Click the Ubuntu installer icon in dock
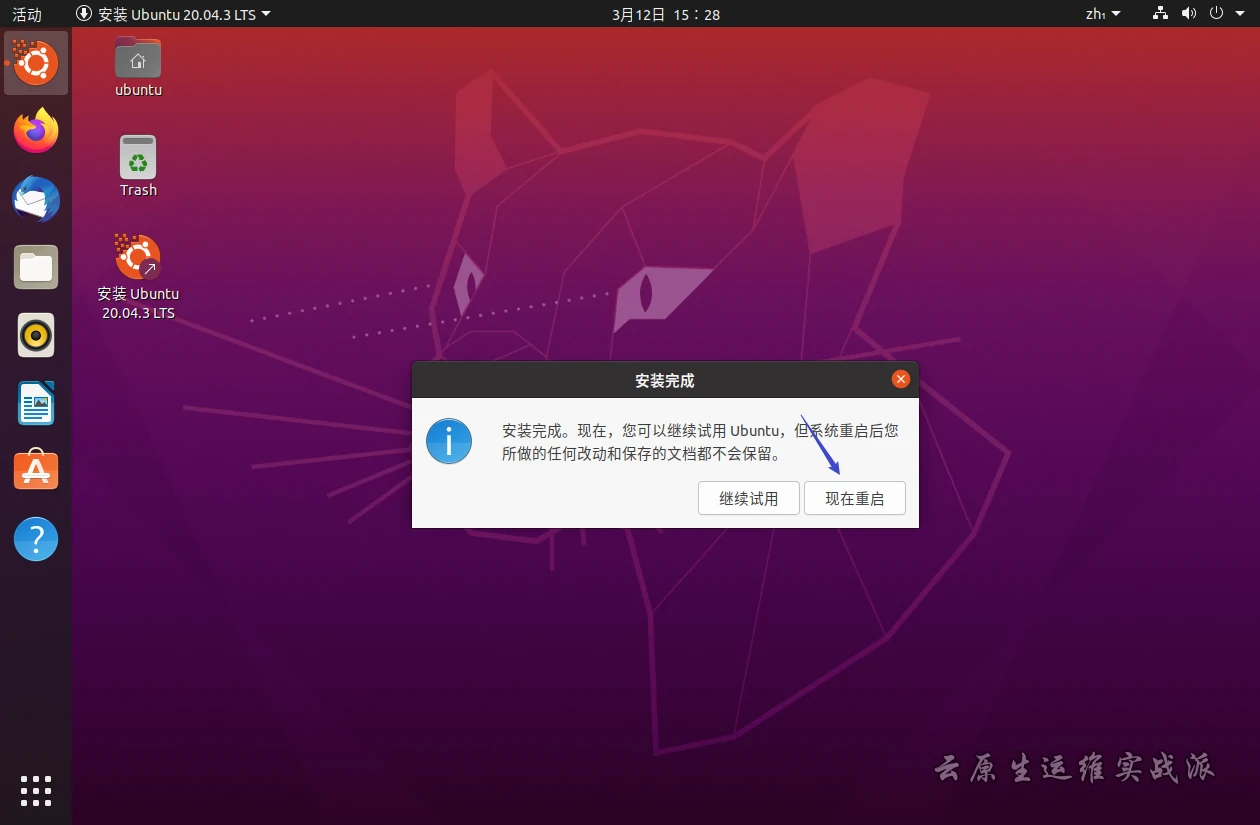The width and height of the screenshot is (1260, 825). [x=36, y=63]
